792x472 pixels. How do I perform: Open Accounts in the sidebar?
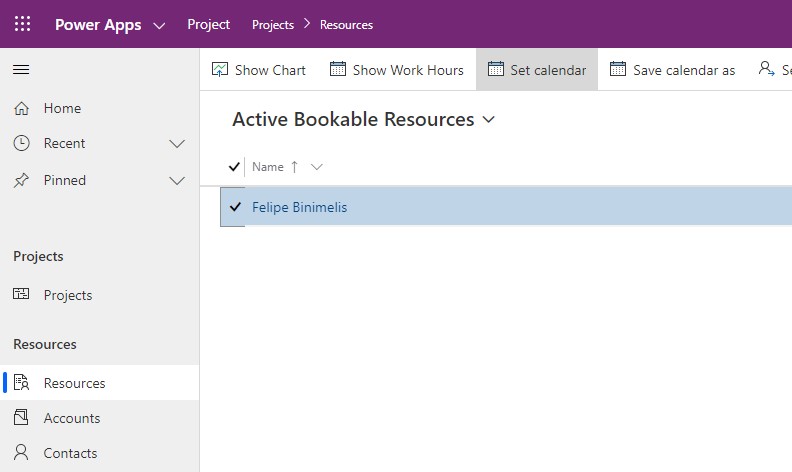pyautogui.click(x=100, y=417)
